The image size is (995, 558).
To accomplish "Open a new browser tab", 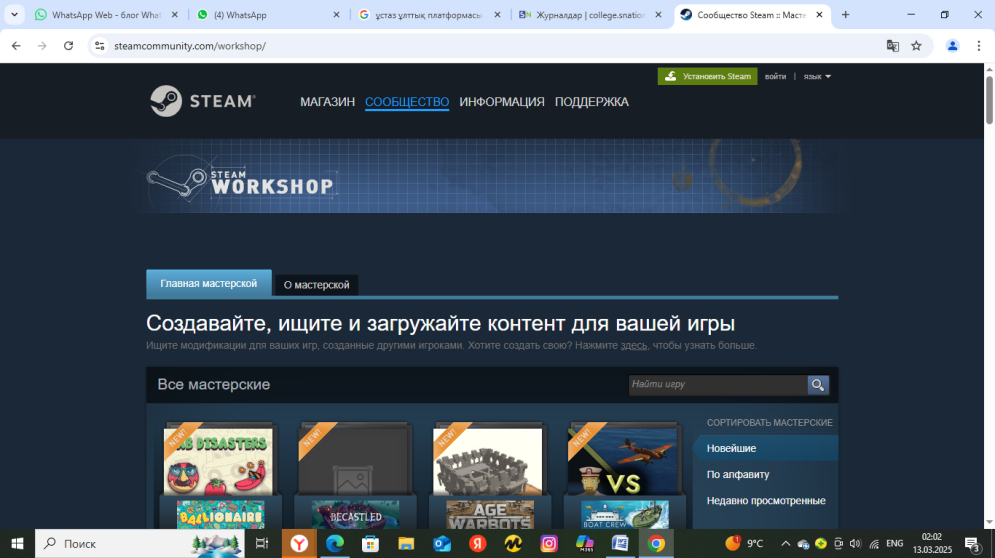I will pos(845,15).
